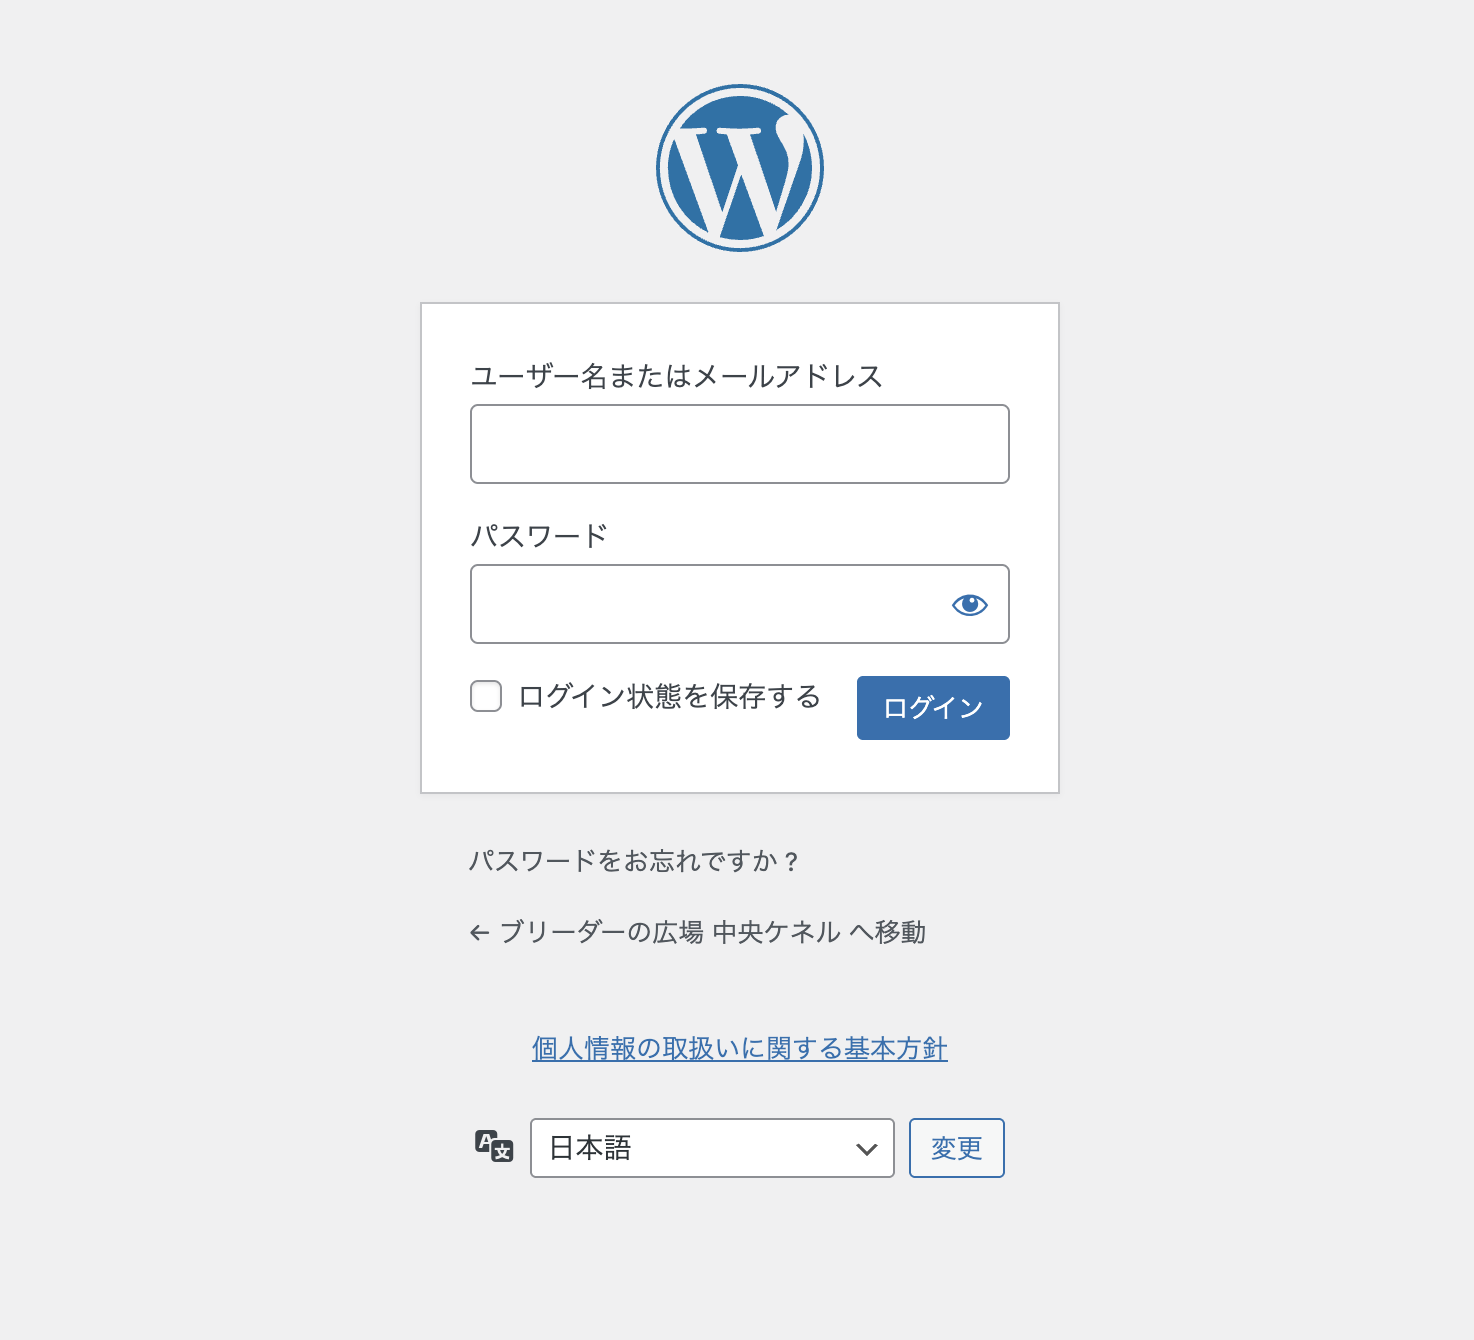Screen dimensions: 1474x1340
Task: Open the 日本語 language dropdown
Action: point(712,1148)
